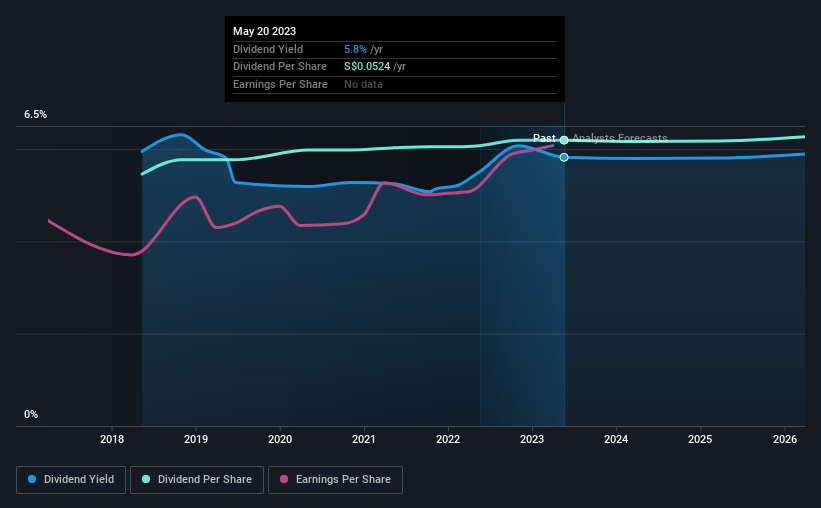821x508 pixels.
Task: Click the pink Earnings Per Share legend dot
Action: pyautogui.click(x=284, y=479)
